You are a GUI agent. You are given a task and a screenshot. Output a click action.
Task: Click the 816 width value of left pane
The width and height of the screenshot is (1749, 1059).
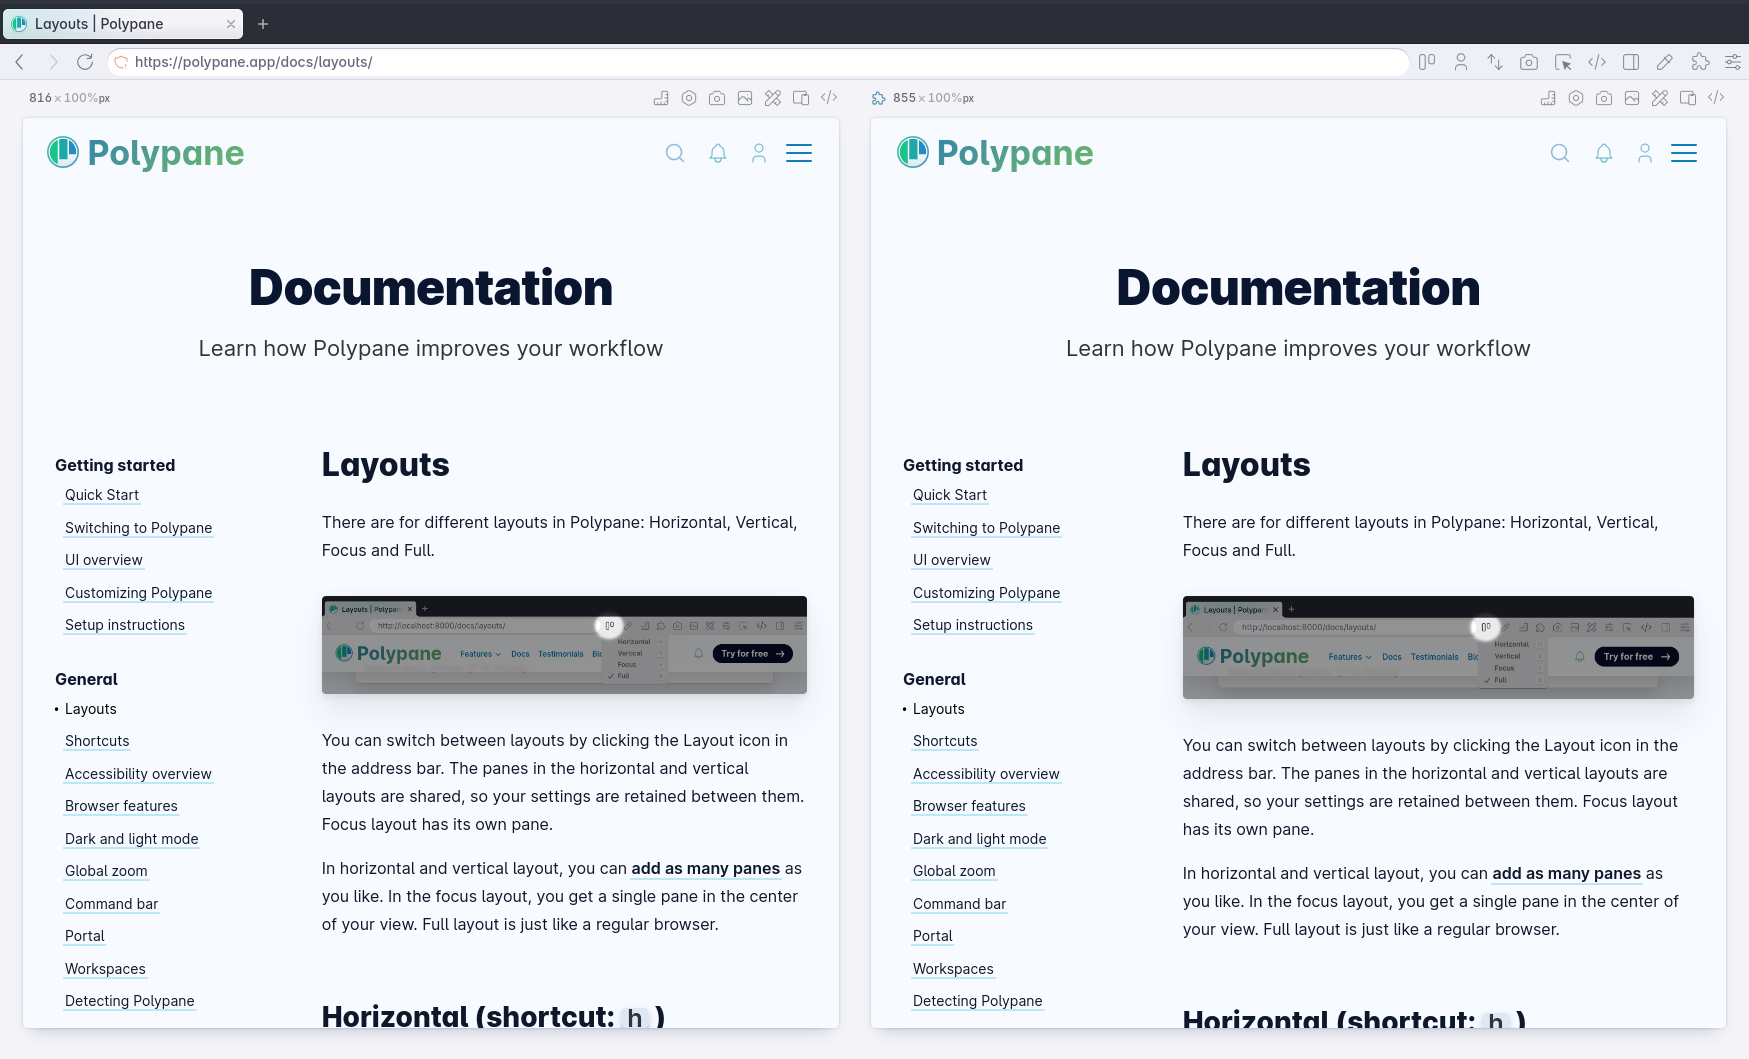[x=40, y=98]
